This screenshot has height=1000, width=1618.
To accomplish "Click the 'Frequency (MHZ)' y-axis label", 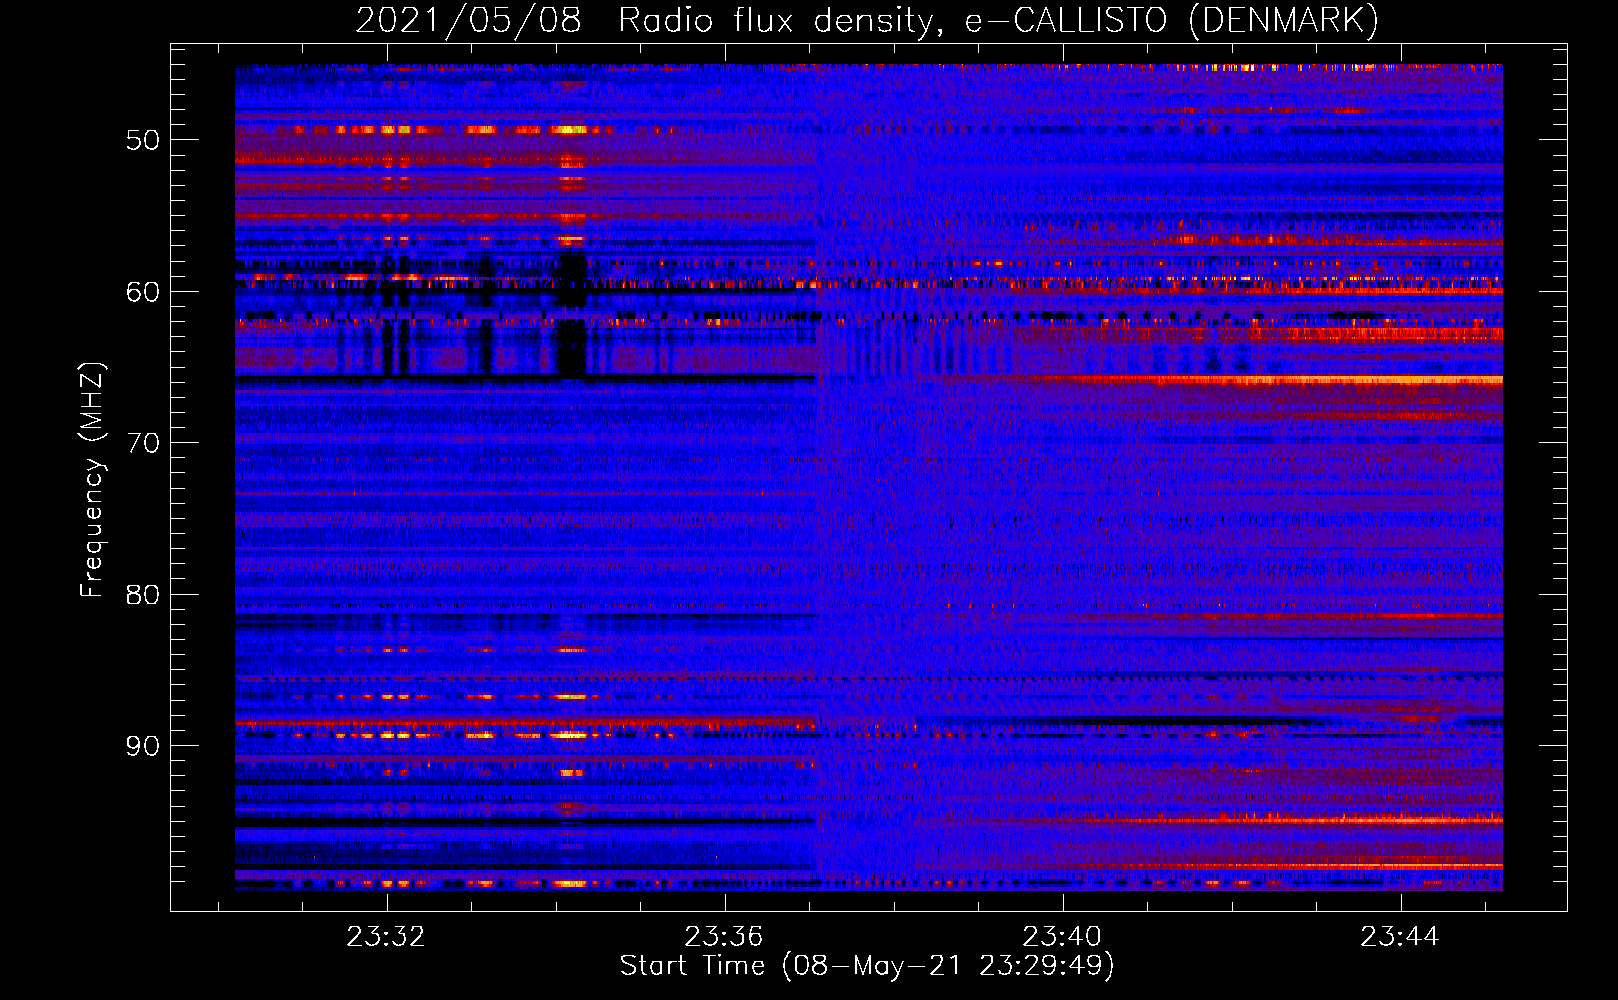I will 92,480.
